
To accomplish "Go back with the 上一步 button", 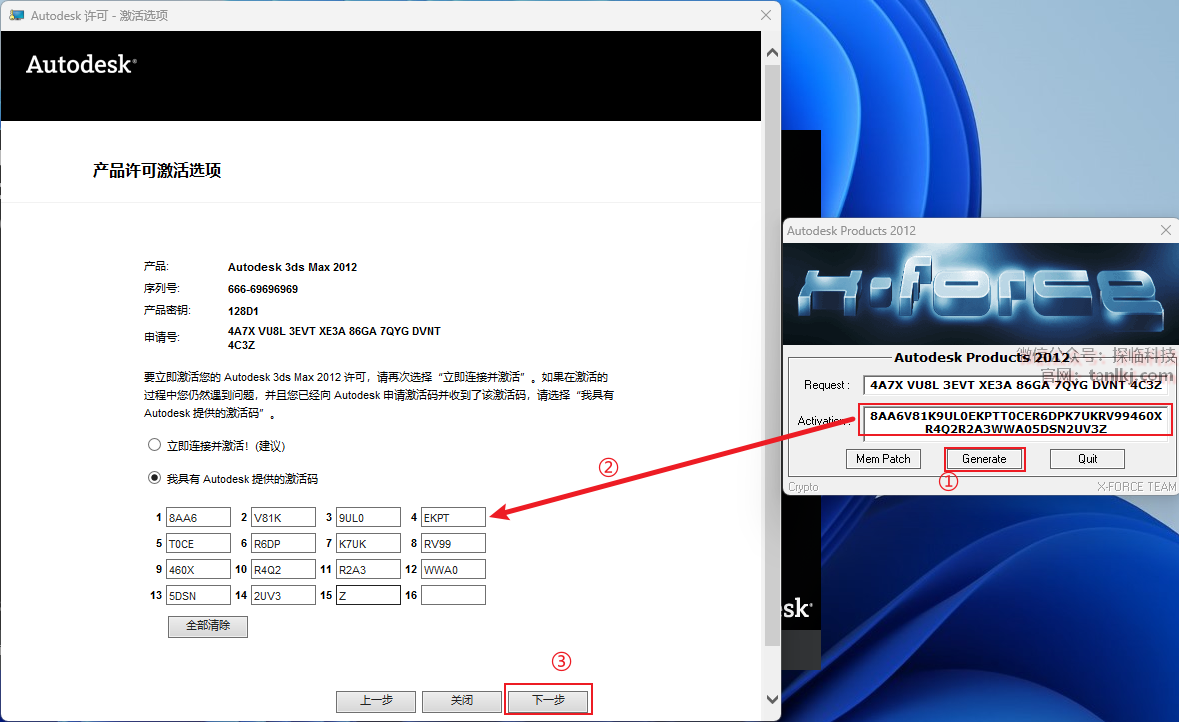I will (x=375, y=701).
